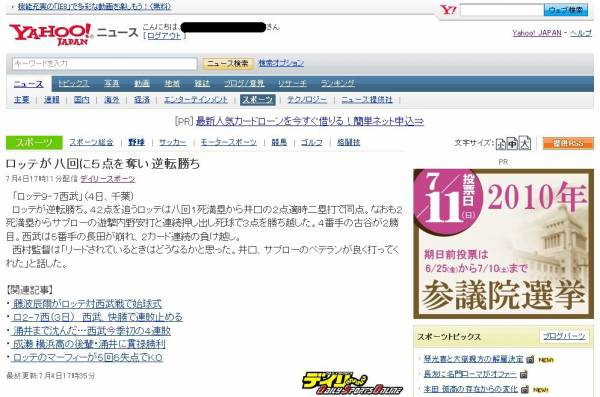Open the 2010 参議院選挙 banner
The image size is (600, 397).
pyautogui.click(x=503, y=243)
